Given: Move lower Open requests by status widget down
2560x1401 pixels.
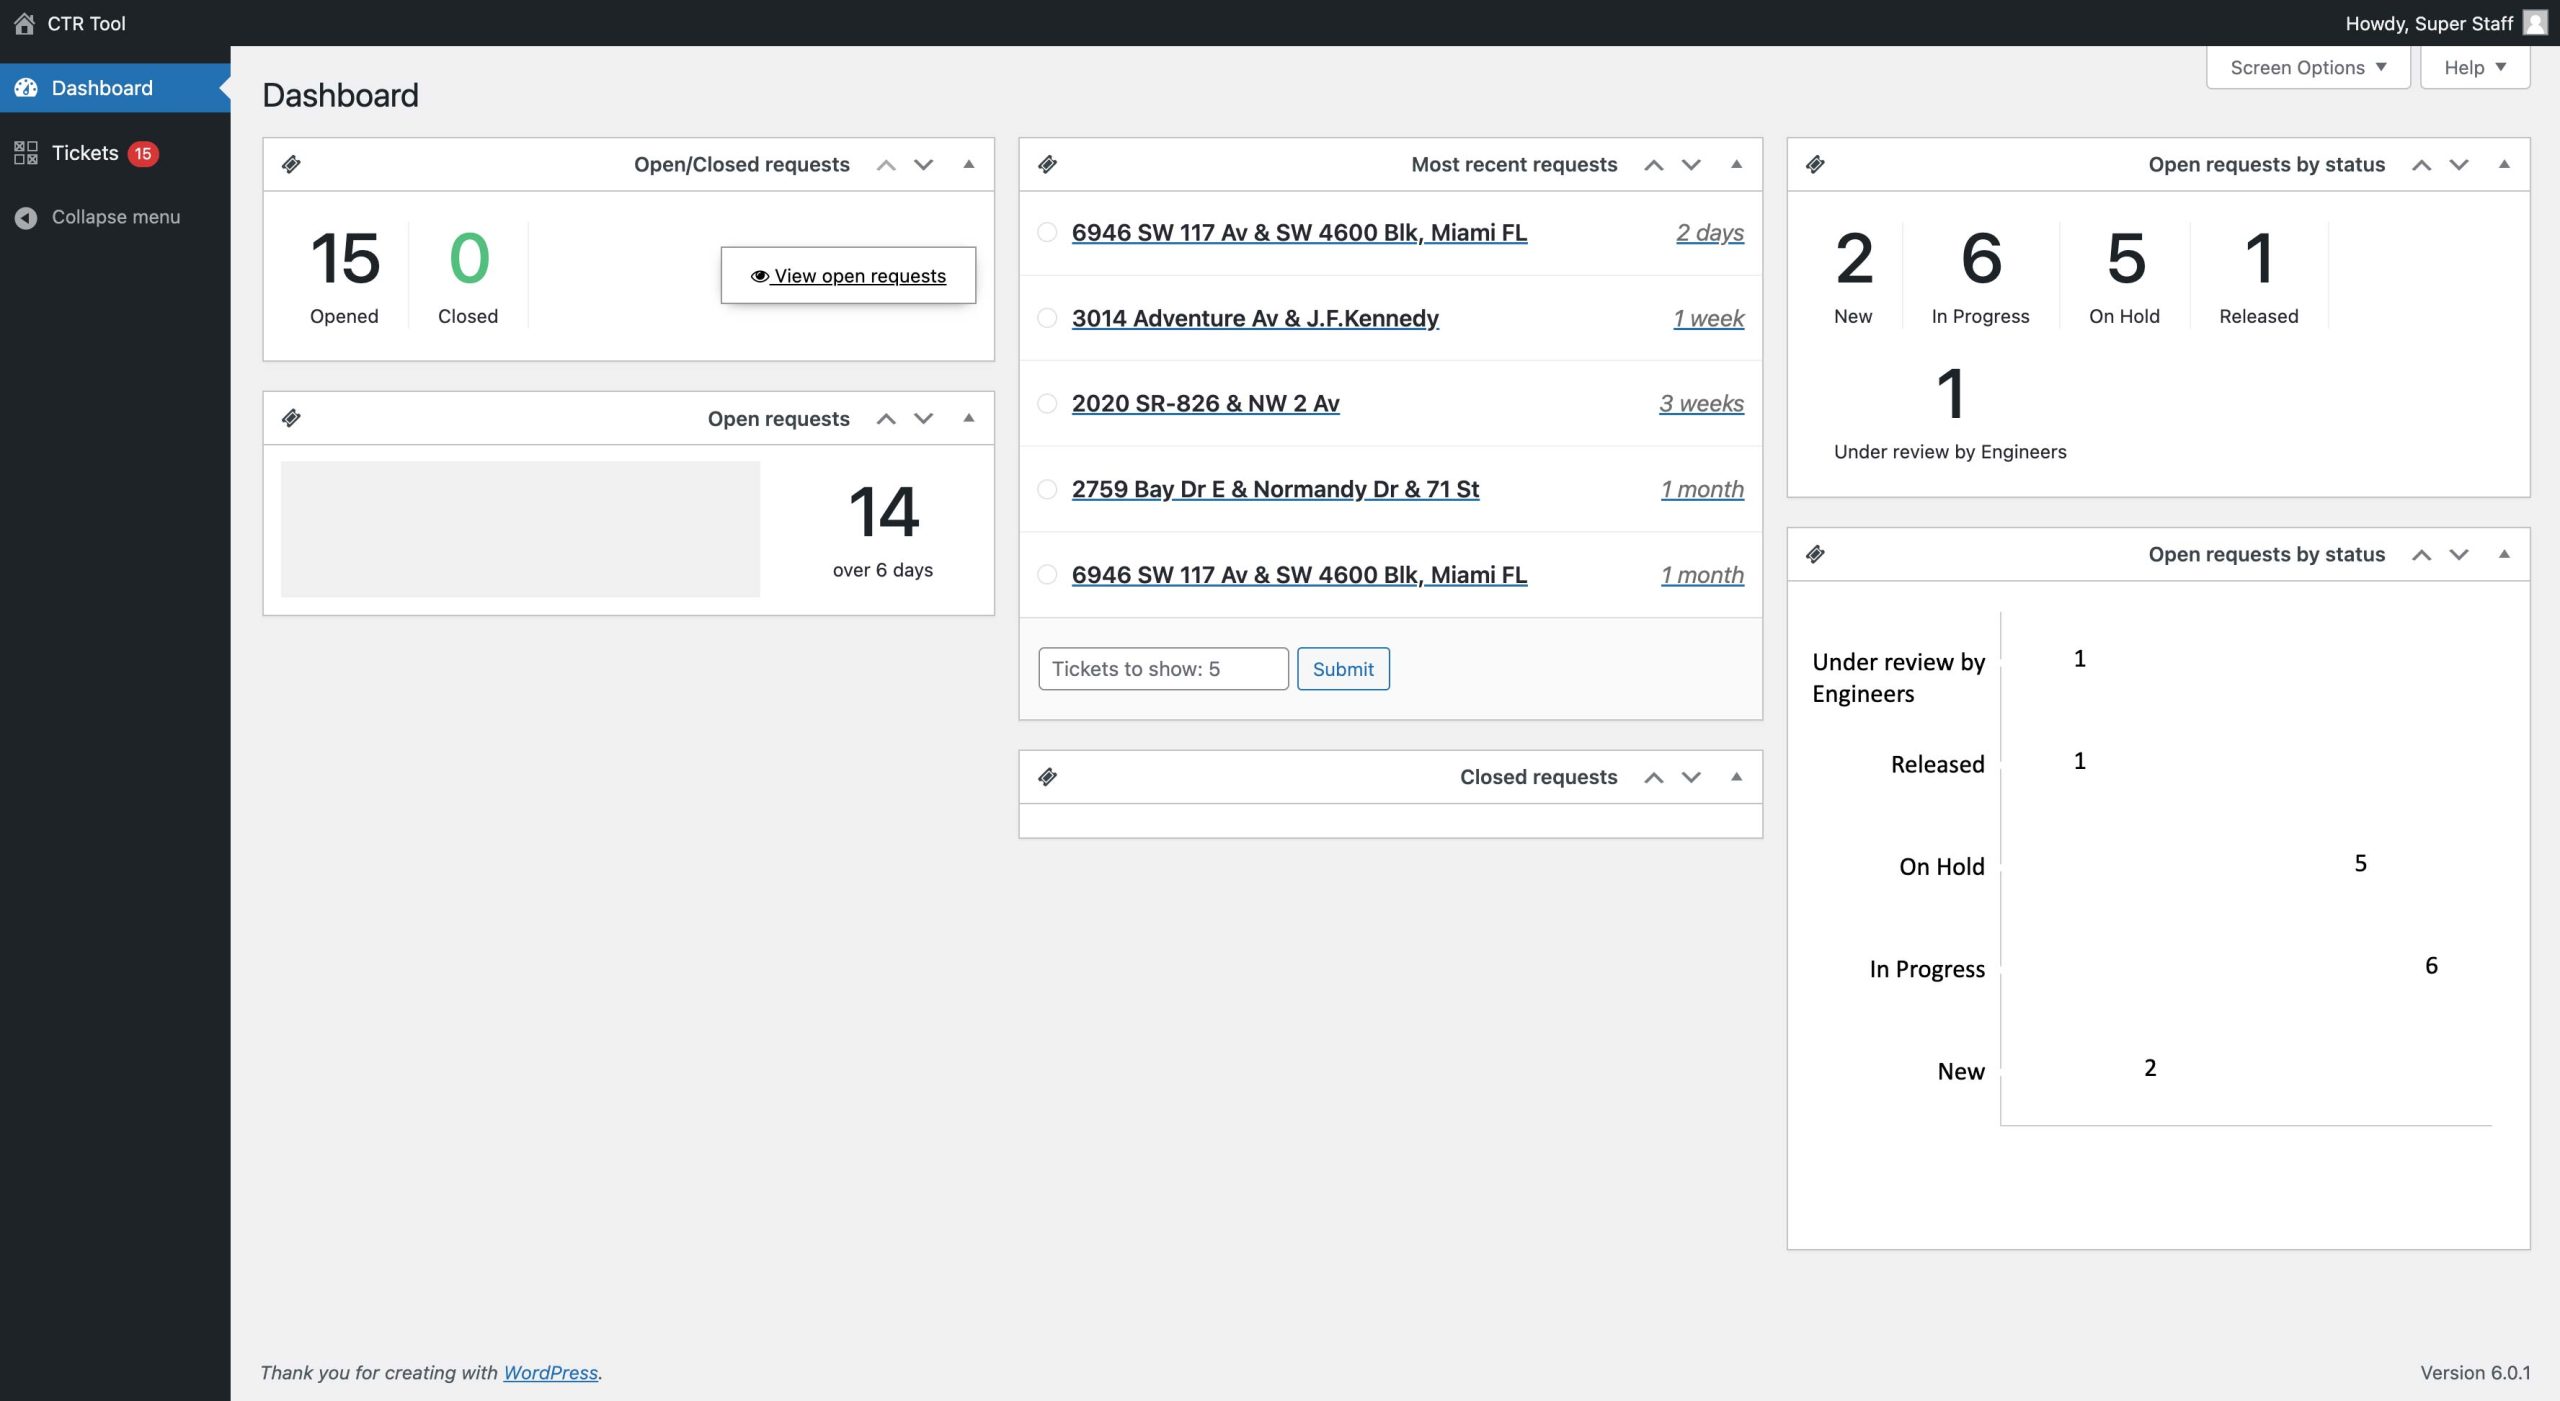Looking at the screenshot, I should [2459, 555].
